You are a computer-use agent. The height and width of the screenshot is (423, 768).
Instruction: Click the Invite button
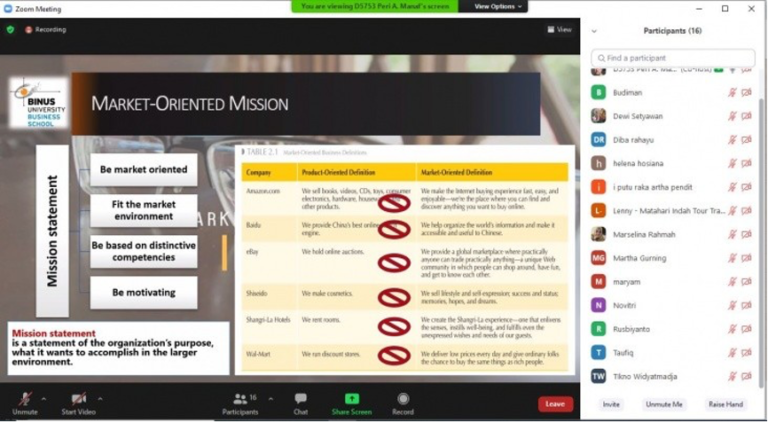611,404
